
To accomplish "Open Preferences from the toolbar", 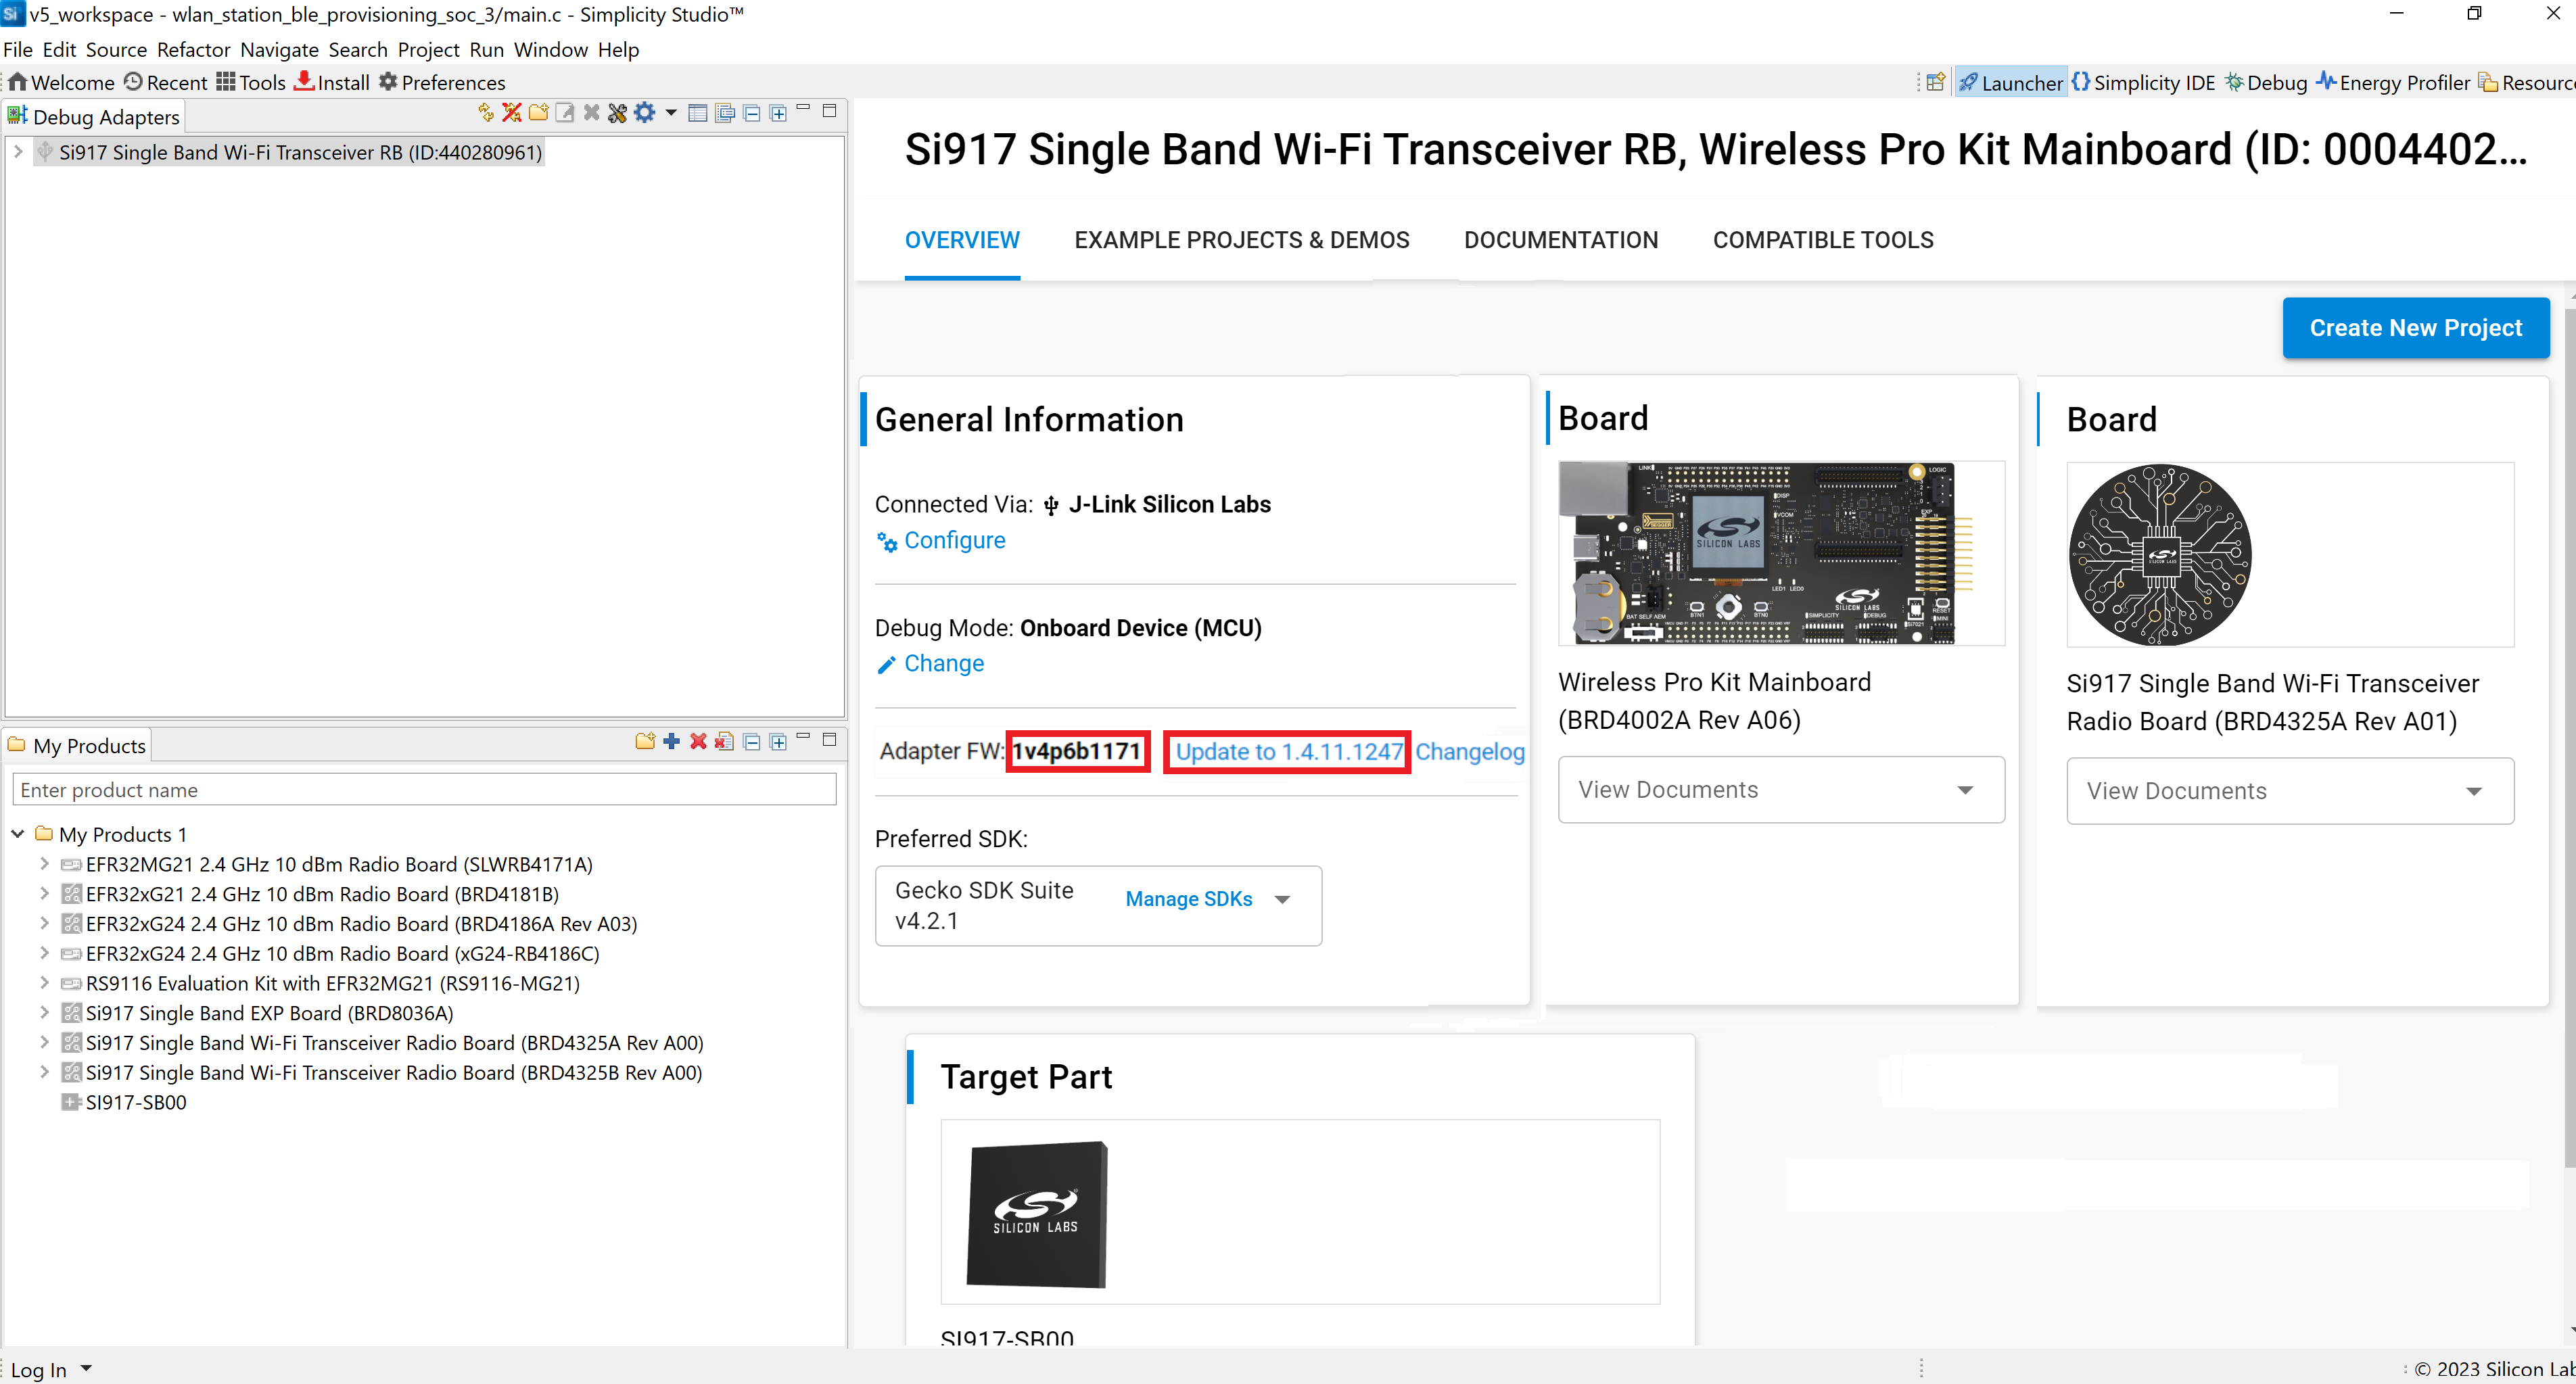I will [442, 82].
